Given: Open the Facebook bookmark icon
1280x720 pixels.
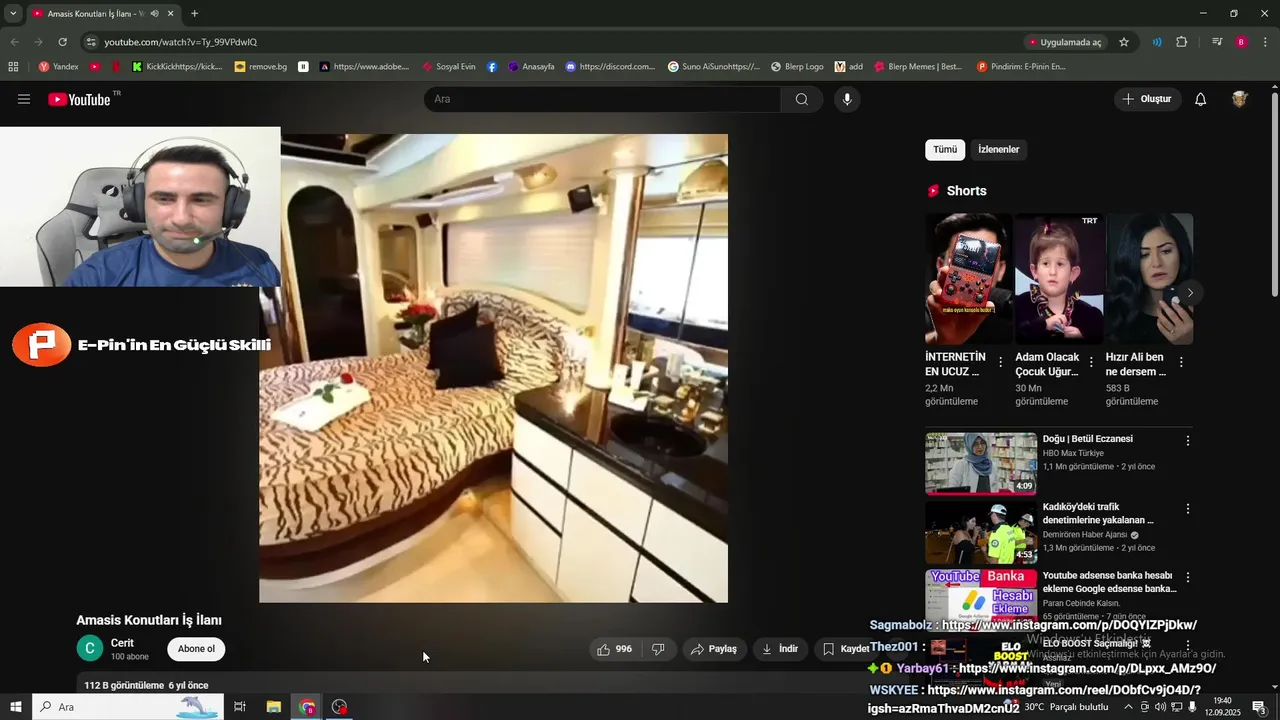Looking at the screenshot, I should [492, 67].
